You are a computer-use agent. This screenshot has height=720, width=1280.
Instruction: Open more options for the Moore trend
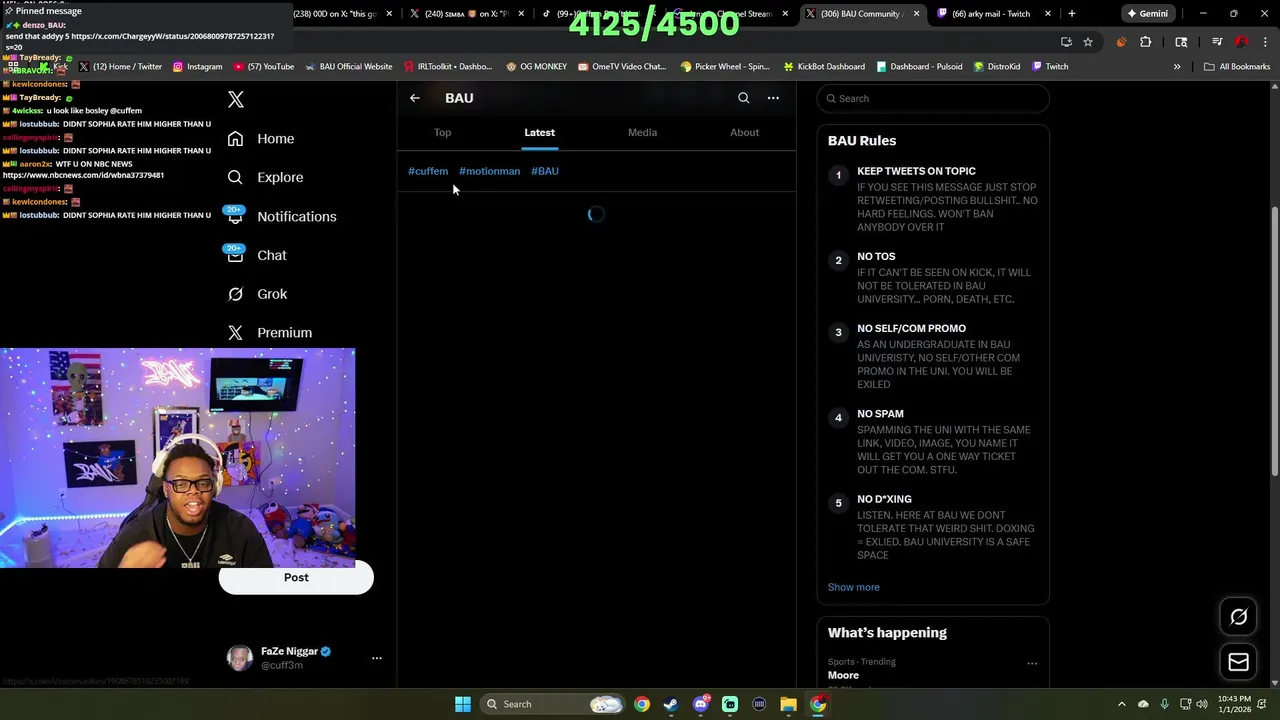1032,663
